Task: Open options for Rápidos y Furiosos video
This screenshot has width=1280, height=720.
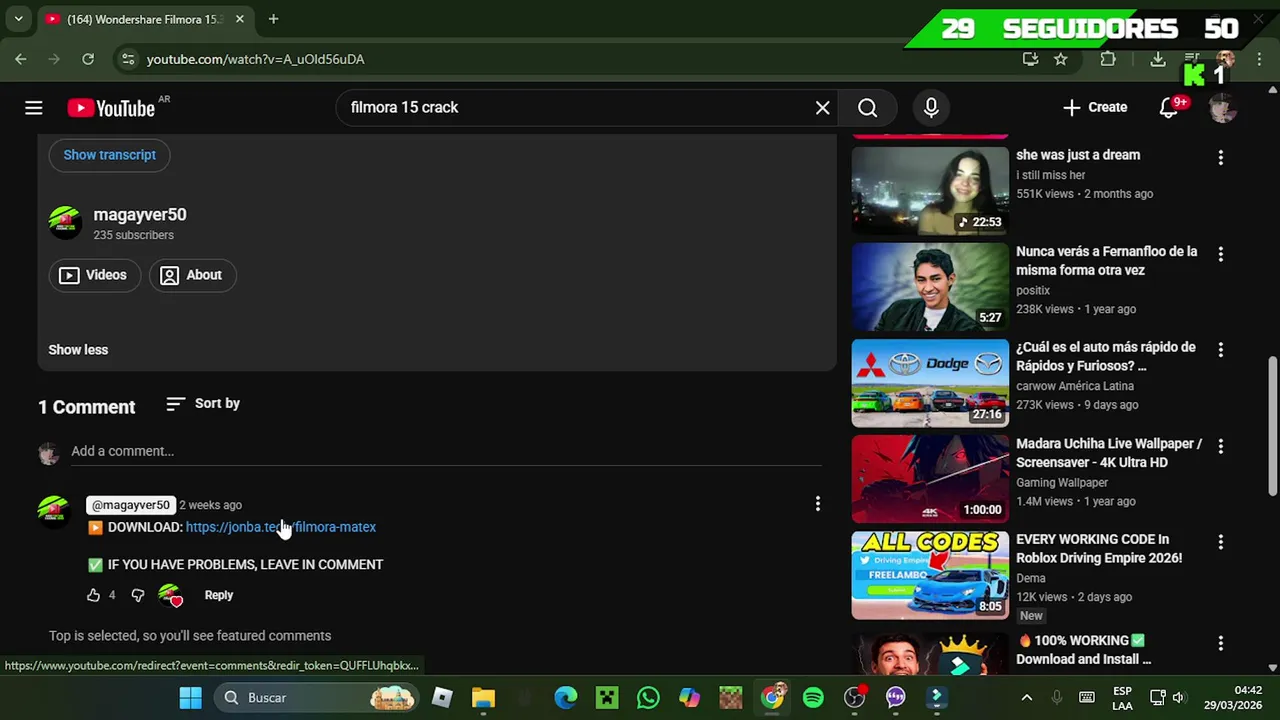Action: point(1220,350)
